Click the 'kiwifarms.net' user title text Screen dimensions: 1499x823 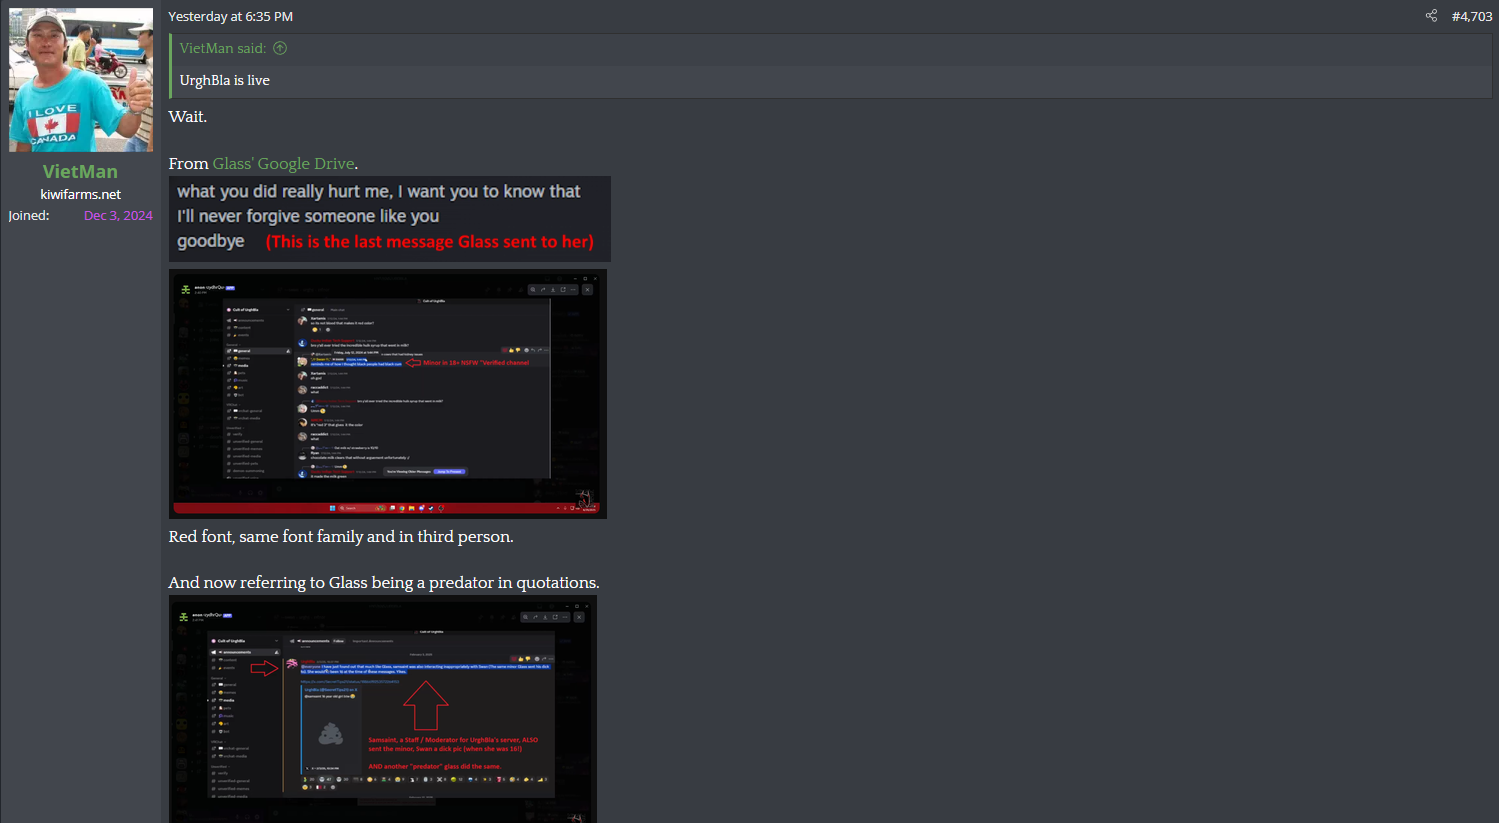(x=81, y=194)
